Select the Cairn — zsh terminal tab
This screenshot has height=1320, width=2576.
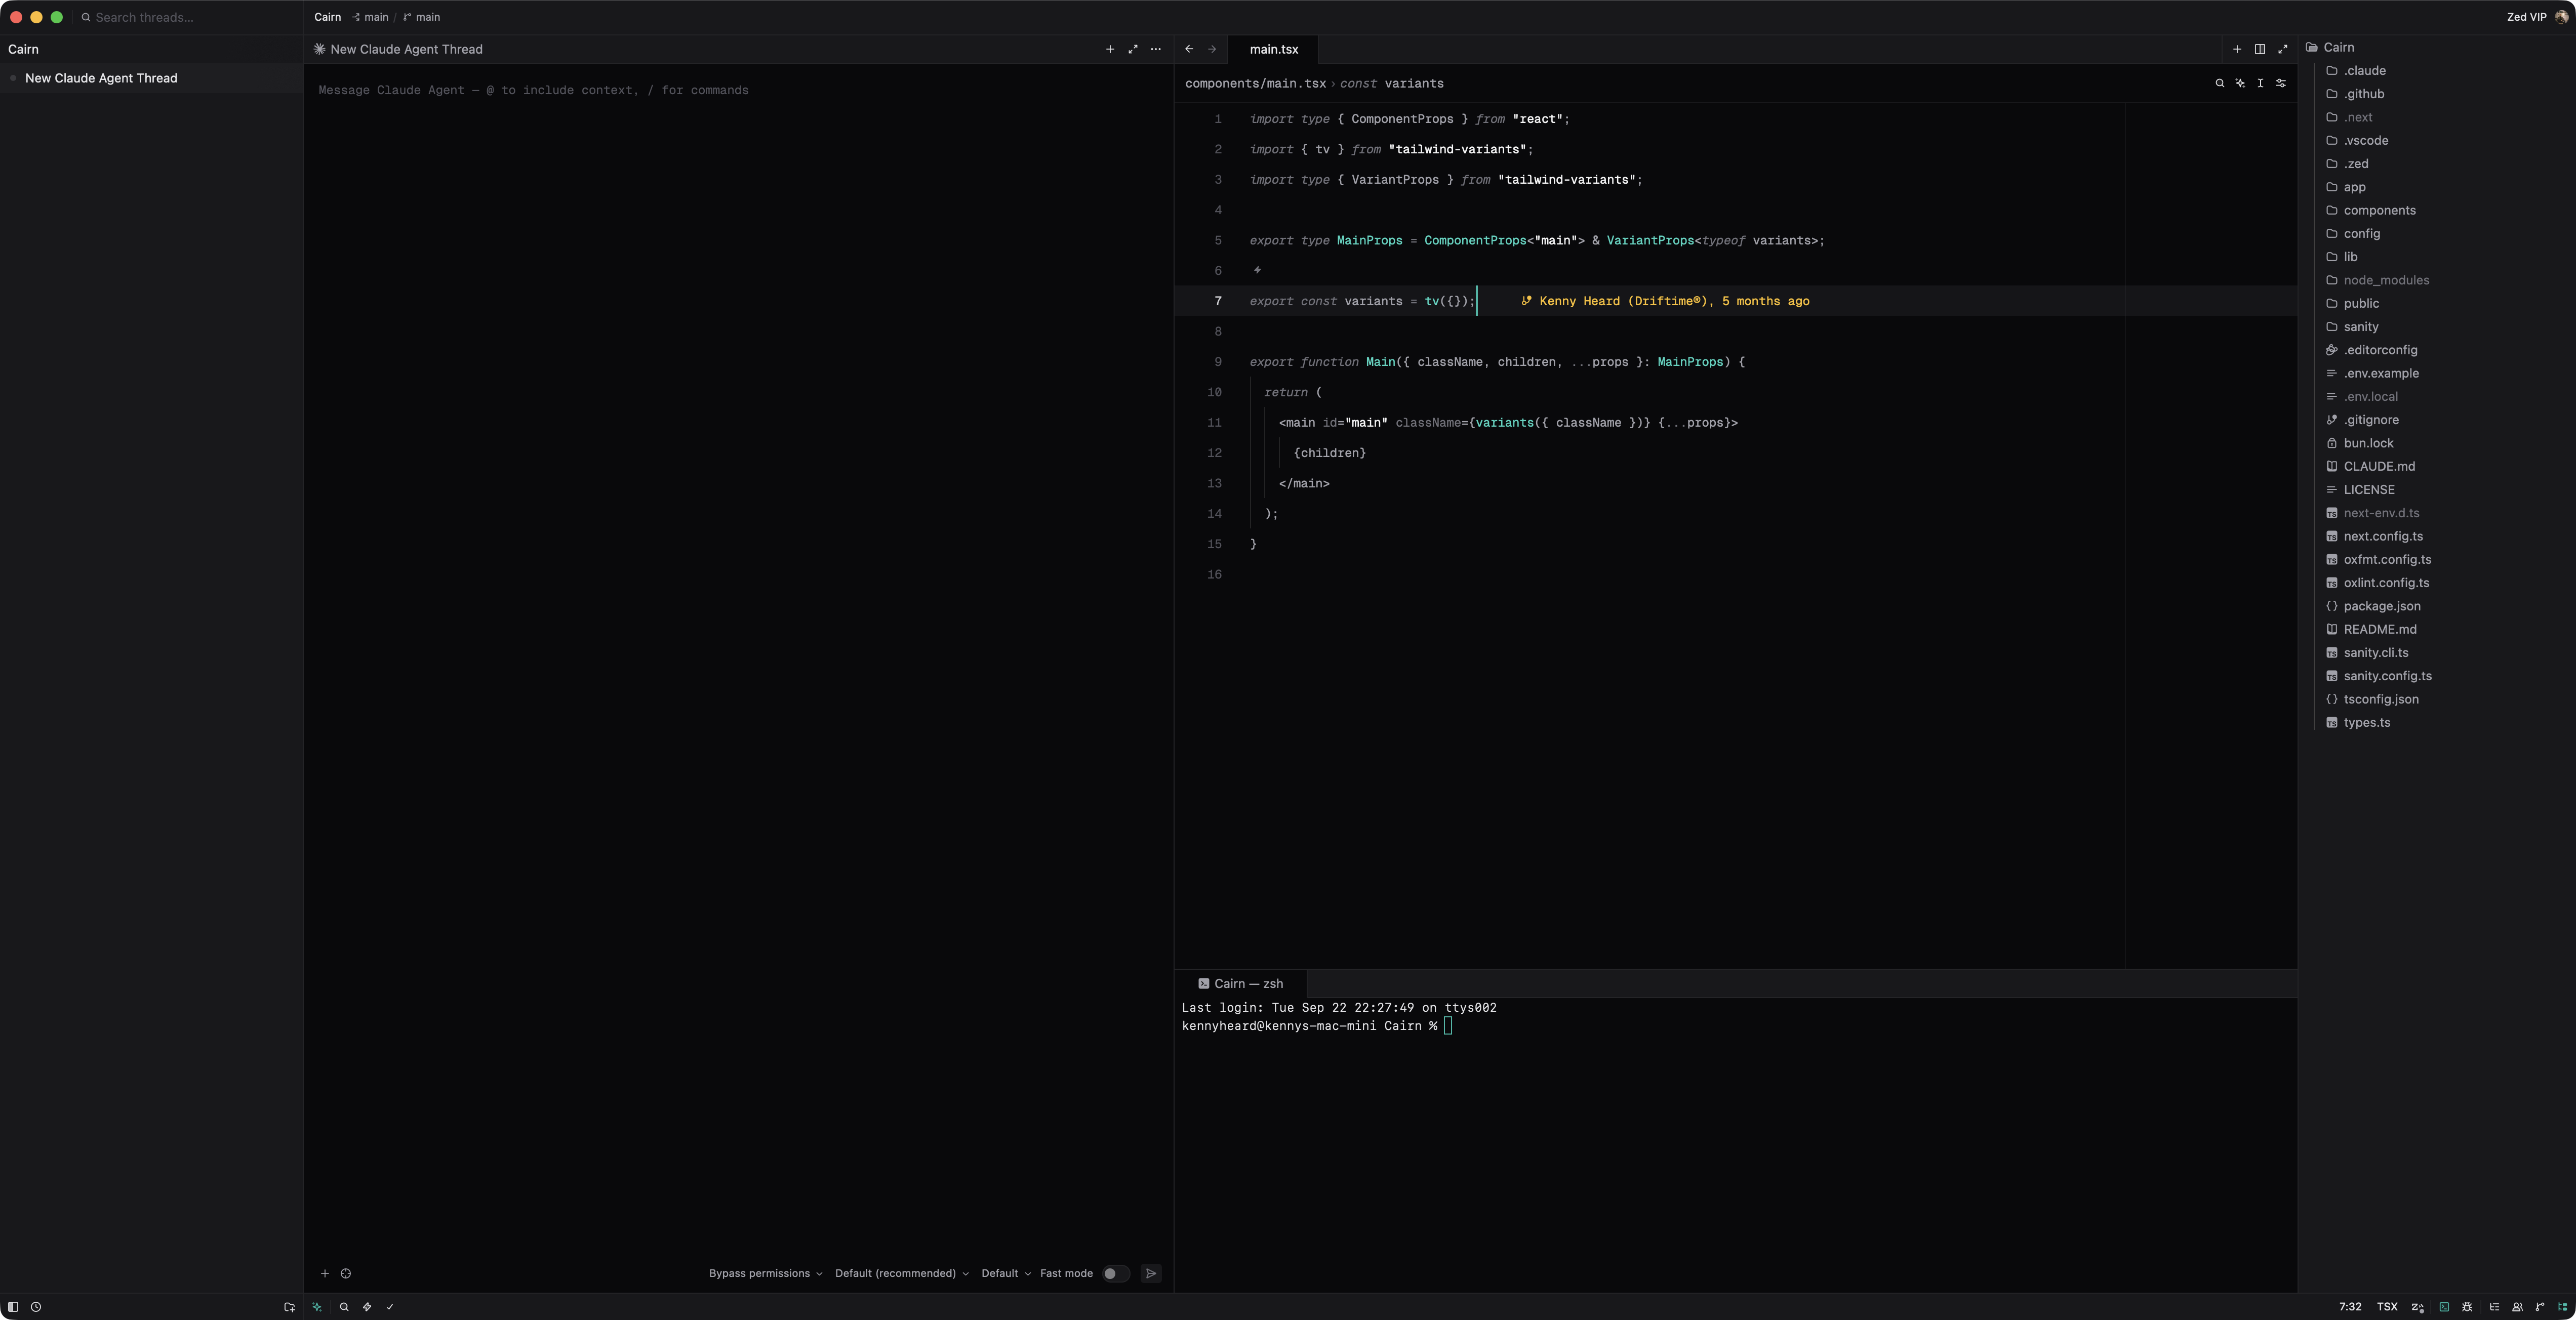[1241, 984]
